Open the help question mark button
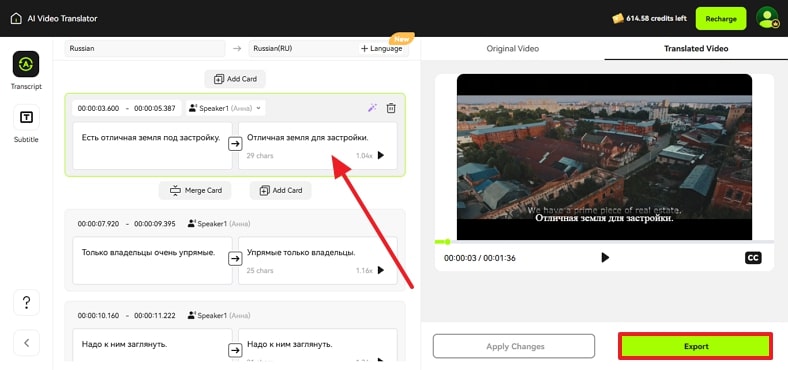The width and height of the screenshot is (788, 370). coord(27,302)
